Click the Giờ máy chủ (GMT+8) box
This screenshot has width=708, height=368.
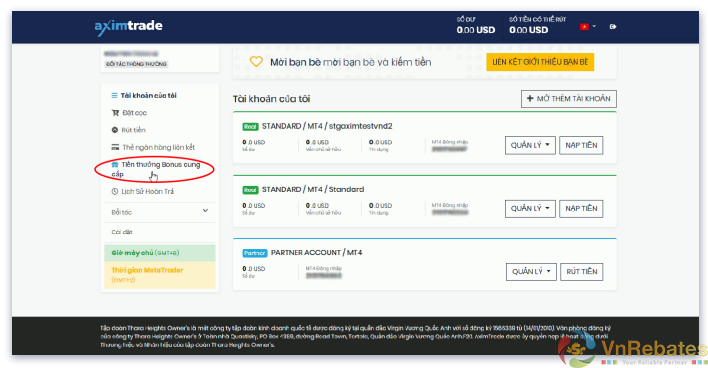point(160,253)
